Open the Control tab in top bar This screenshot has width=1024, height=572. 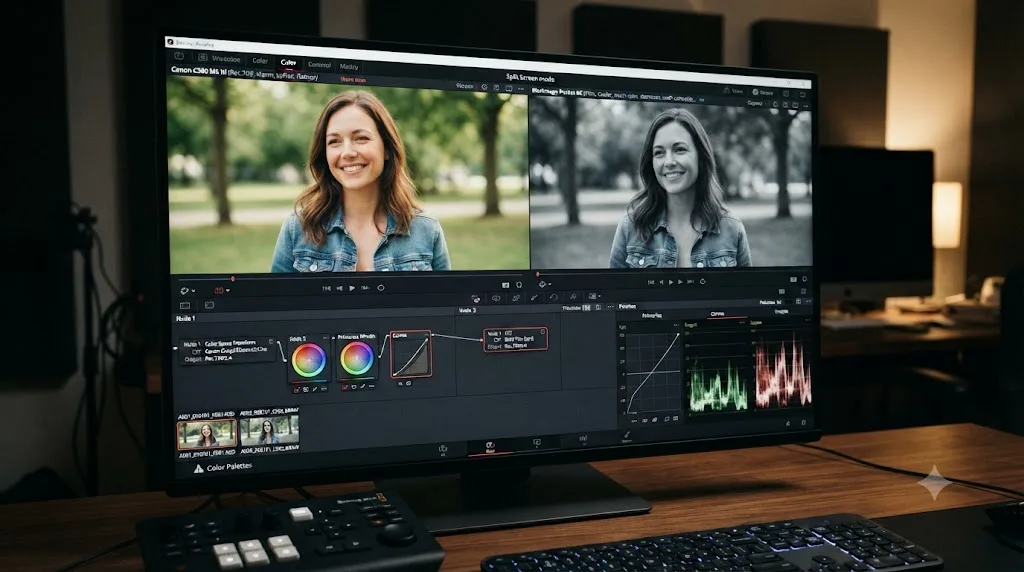(319, 65)
